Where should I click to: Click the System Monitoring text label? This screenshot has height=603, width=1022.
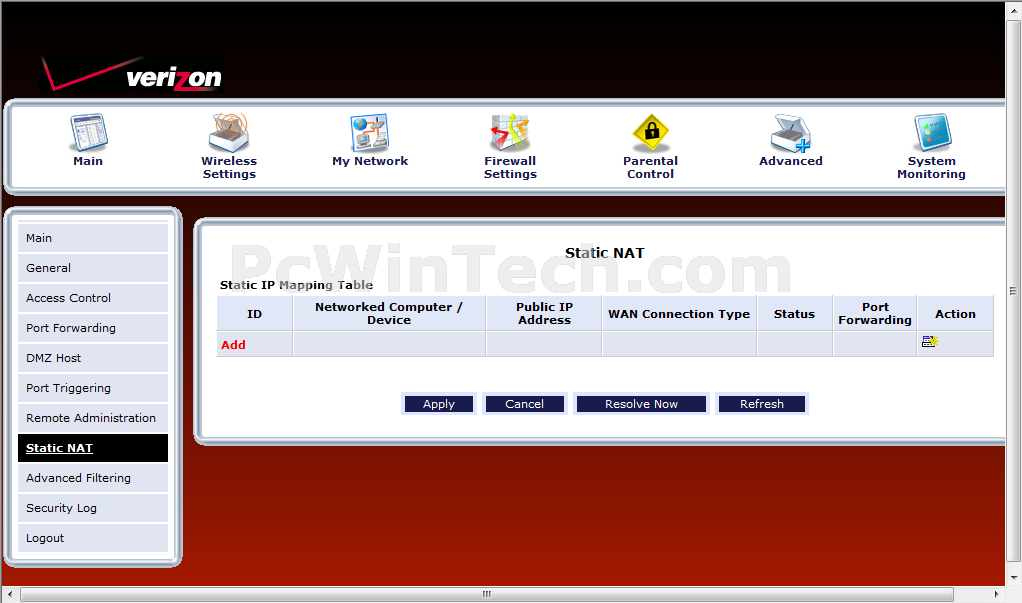click(x=931, y=168)
